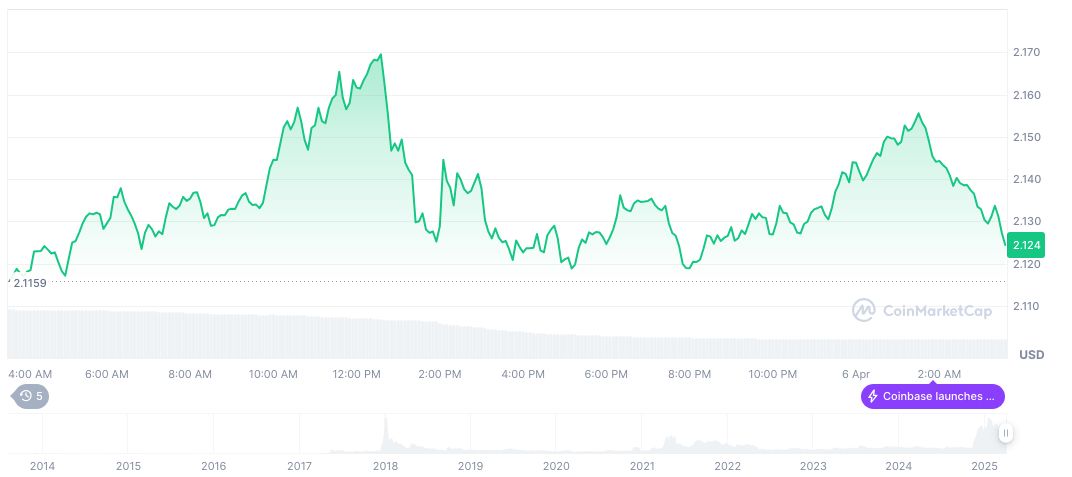Image resolution: width=1072 pixels, height=477 pixels.
Task: Click the 12:00 PM time axis label
Action: pos(356,374)
